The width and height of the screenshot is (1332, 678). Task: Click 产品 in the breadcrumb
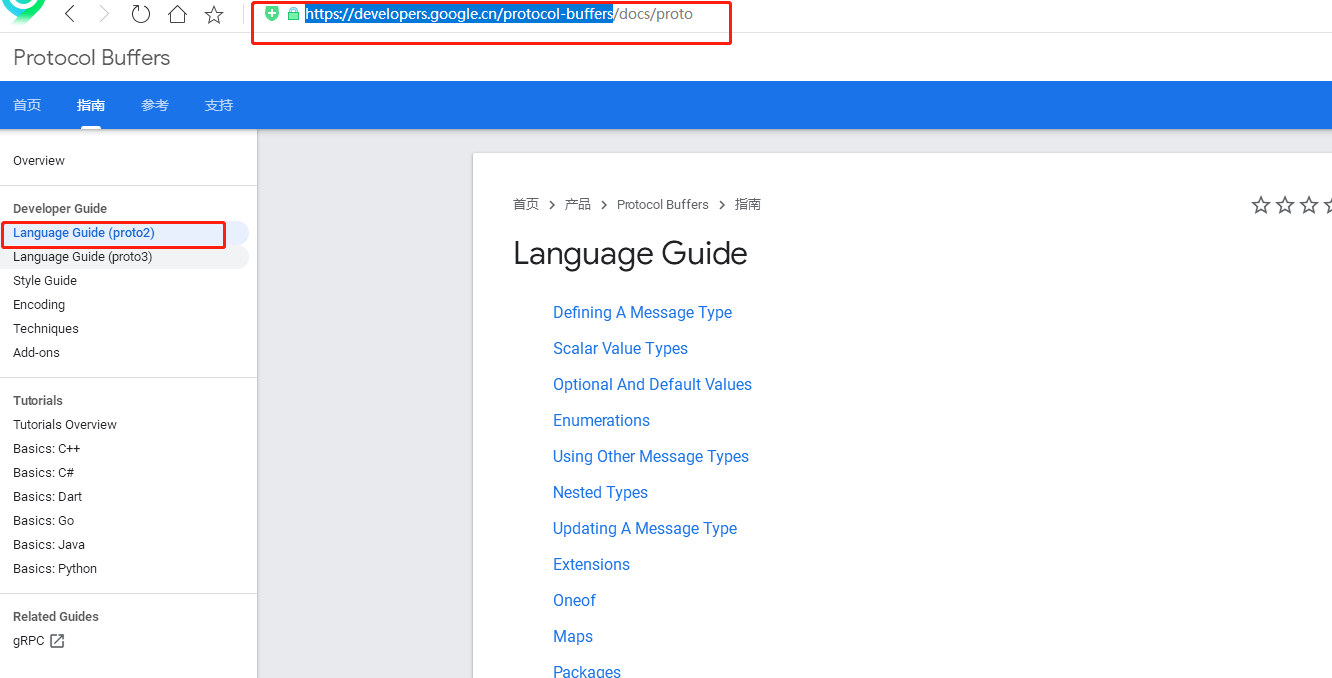[578, 204]
